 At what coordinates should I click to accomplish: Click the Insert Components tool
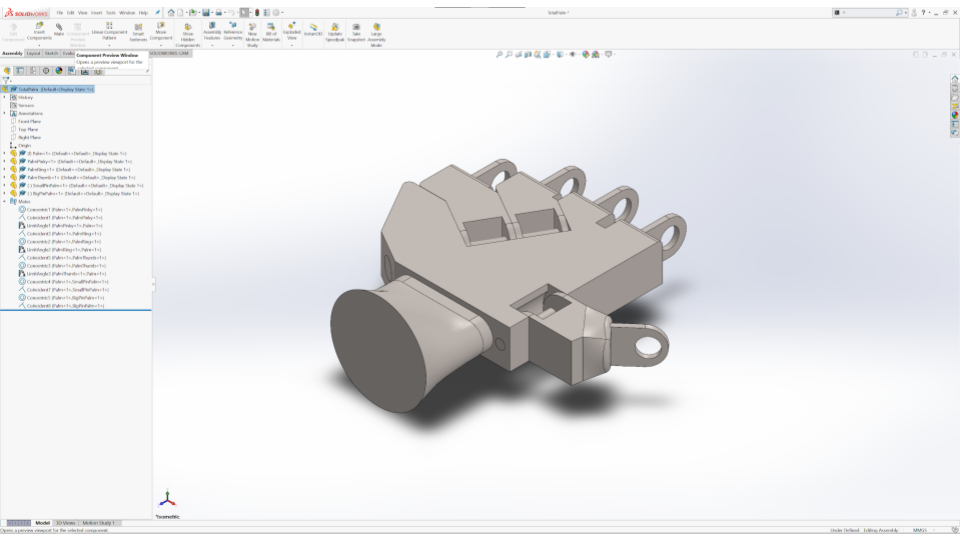[x=39, y=31]
